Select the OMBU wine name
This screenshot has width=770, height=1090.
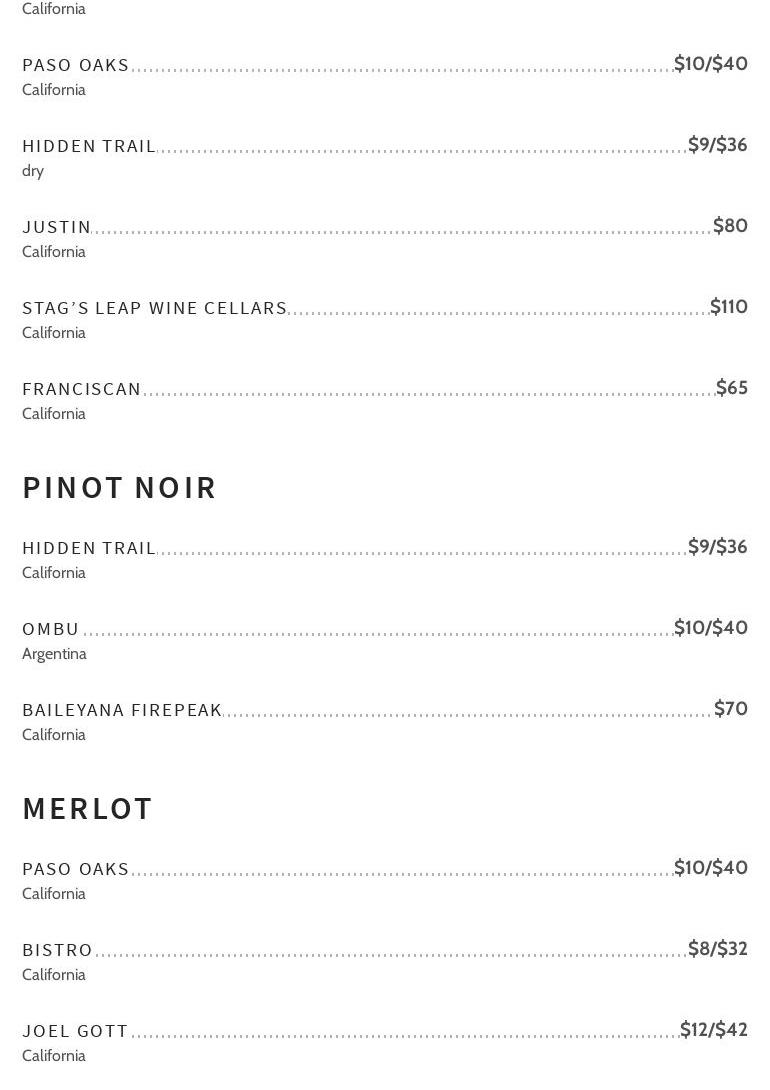tap(51, 630)
